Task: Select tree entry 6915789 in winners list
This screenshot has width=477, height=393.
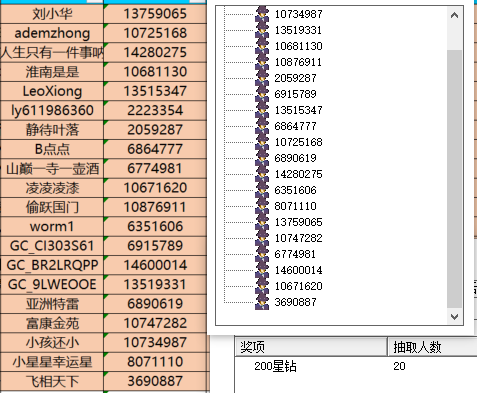Action: coord(296,94)
